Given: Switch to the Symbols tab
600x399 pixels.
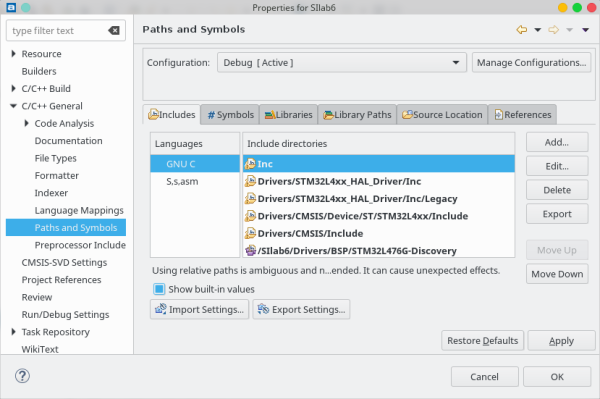Looking at the screenshot, I should [x=230, y=114].
